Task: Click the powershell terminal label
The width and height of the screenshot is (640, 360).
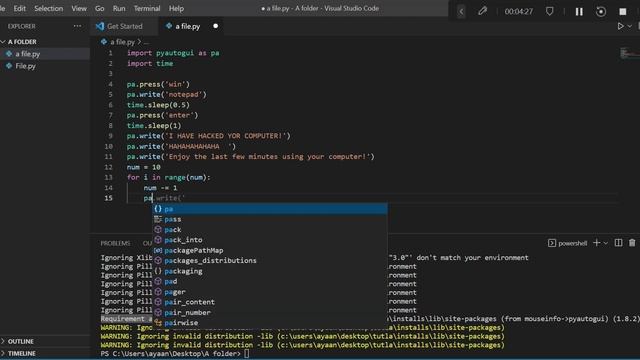Action: 568,243
